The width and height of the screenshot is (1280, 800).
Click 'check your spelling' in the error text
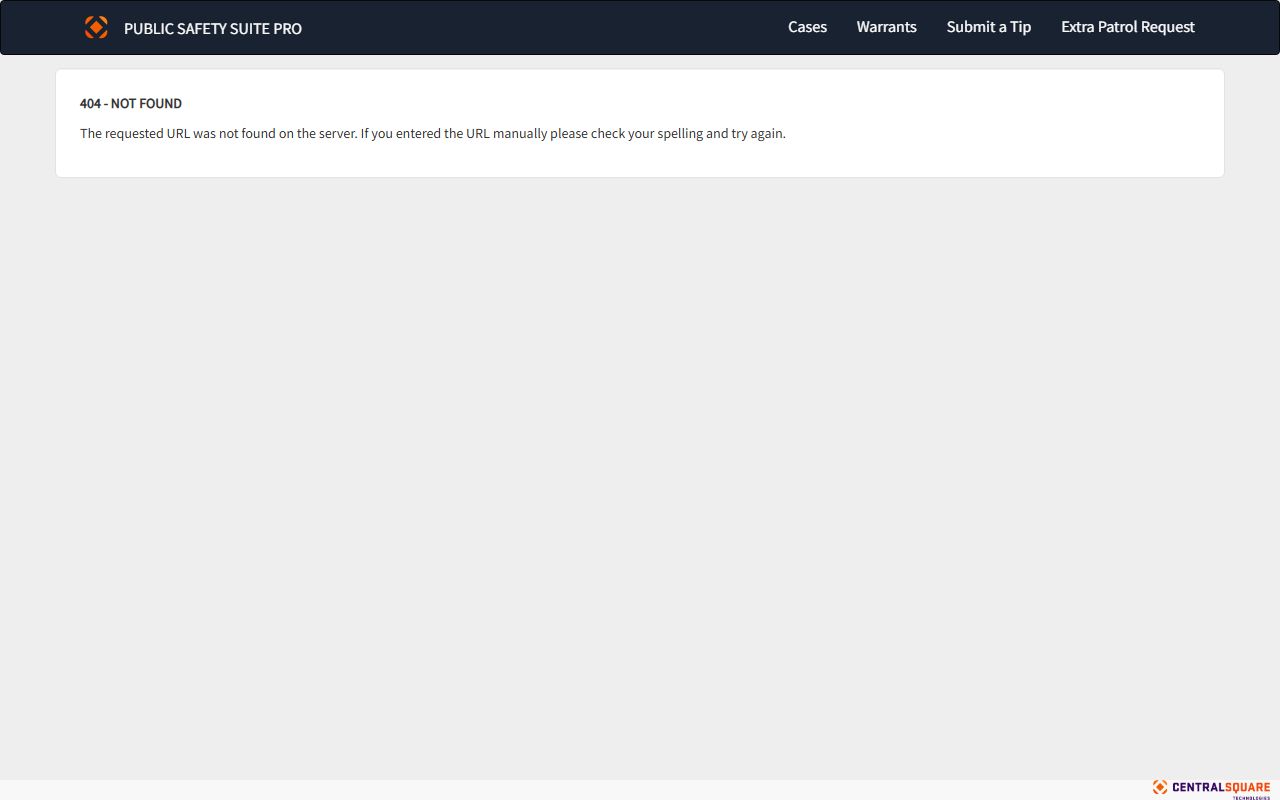(x=646, y=133)
